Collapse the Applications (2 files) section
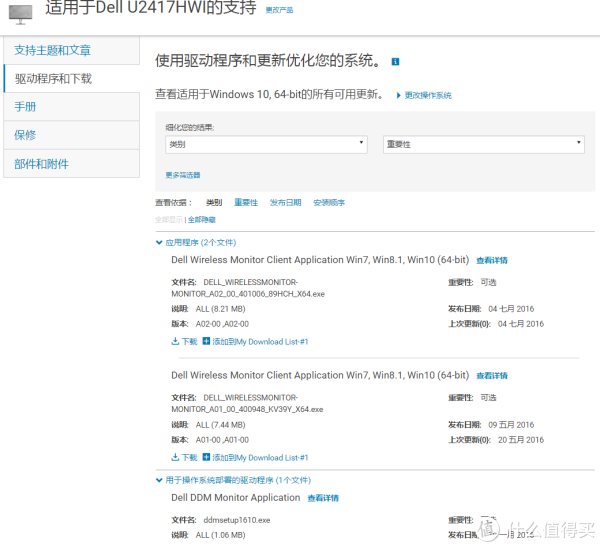Image resolution: width=600 pixels, height=547 pixels. click(196, 242)
